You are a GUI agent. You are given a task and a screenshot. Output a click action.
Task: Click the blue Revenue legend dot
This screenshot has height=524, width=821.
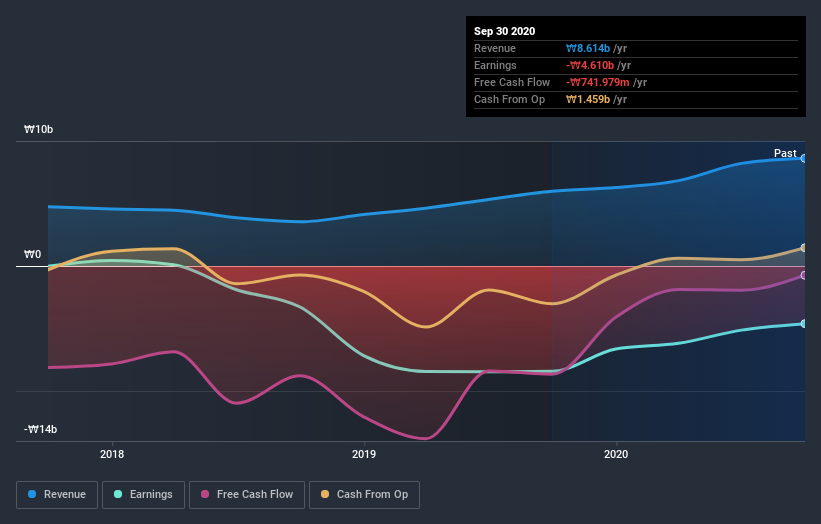(32, 494)
